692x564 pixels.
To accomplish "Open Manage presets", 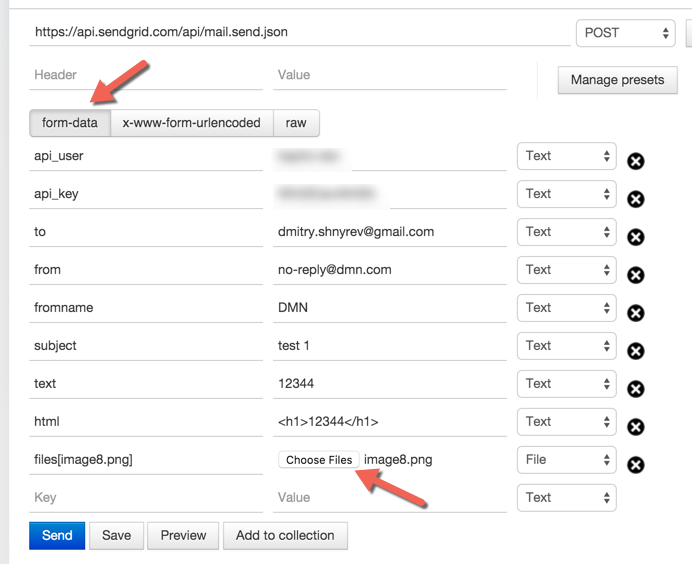I will [617, 80].
